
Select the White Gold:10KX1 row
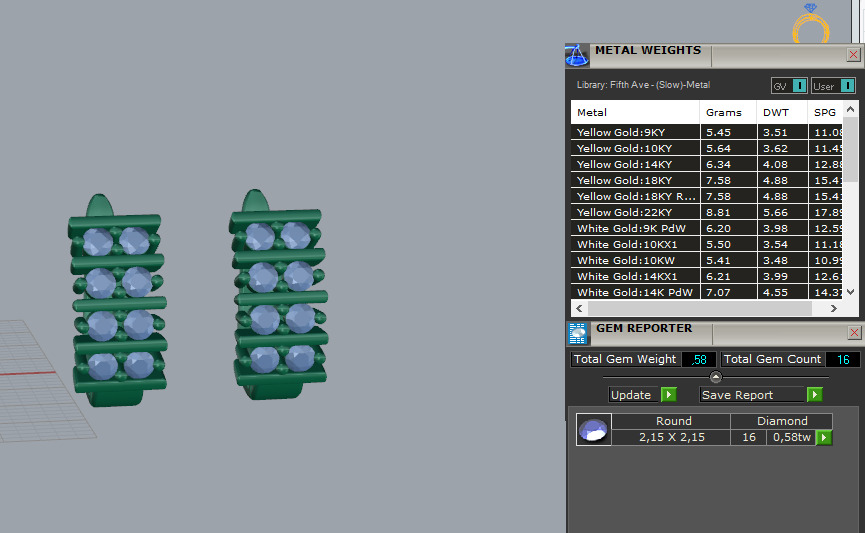707,244
